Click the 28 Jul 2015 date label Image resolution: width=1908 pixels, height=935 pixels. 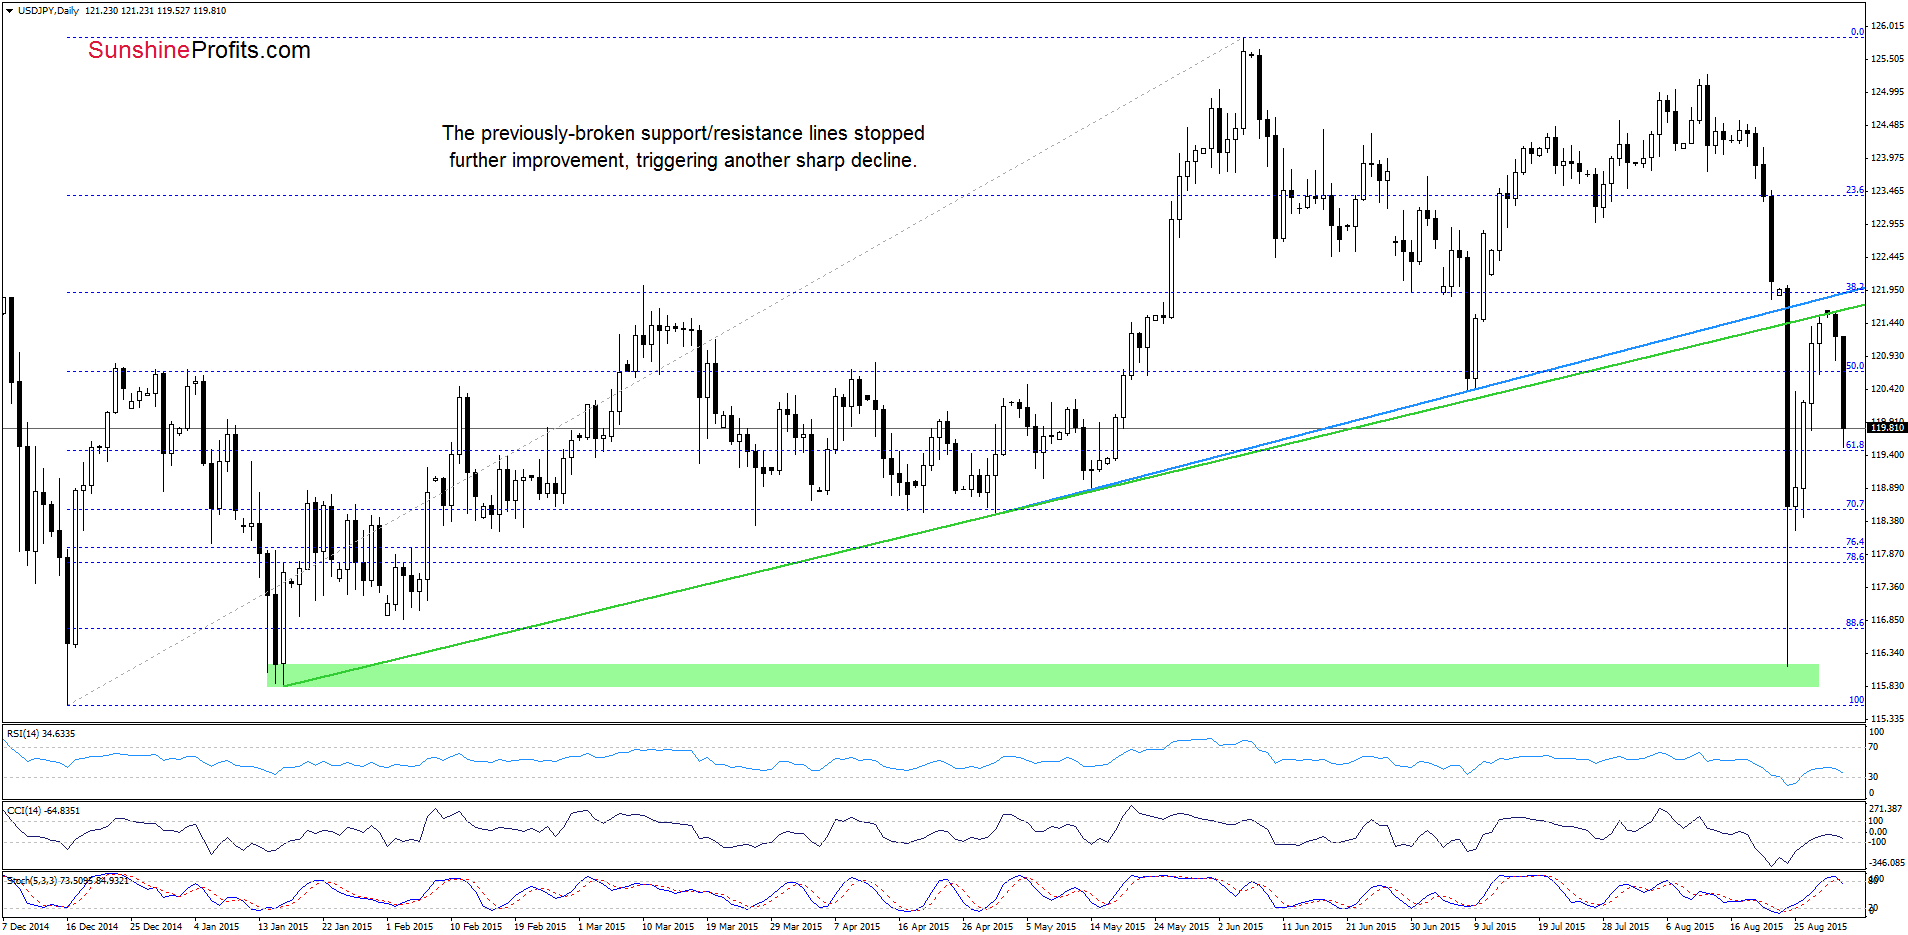[1626, 926]
